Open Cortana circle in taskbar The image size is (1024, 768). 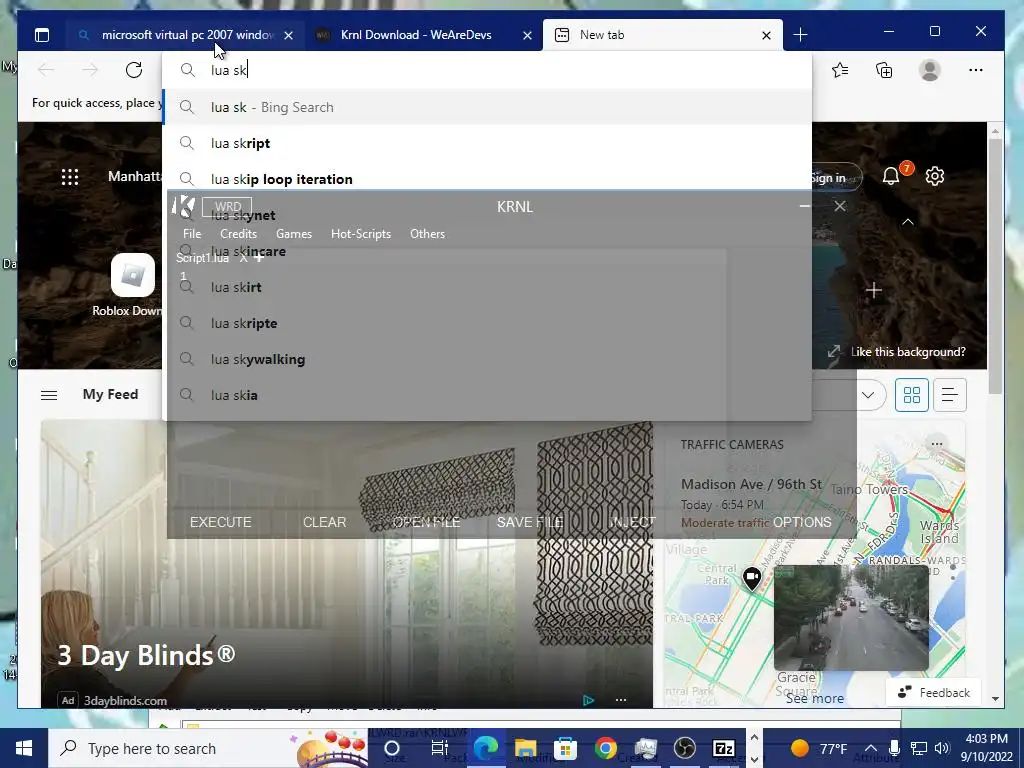point(392,748)
